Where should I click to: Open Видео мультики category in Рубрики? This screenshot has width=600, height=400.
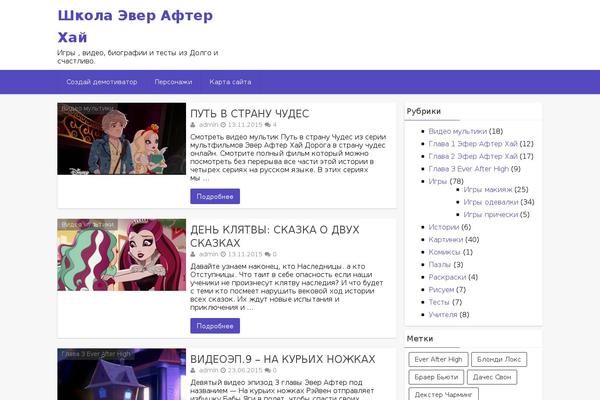pos(458,131)
